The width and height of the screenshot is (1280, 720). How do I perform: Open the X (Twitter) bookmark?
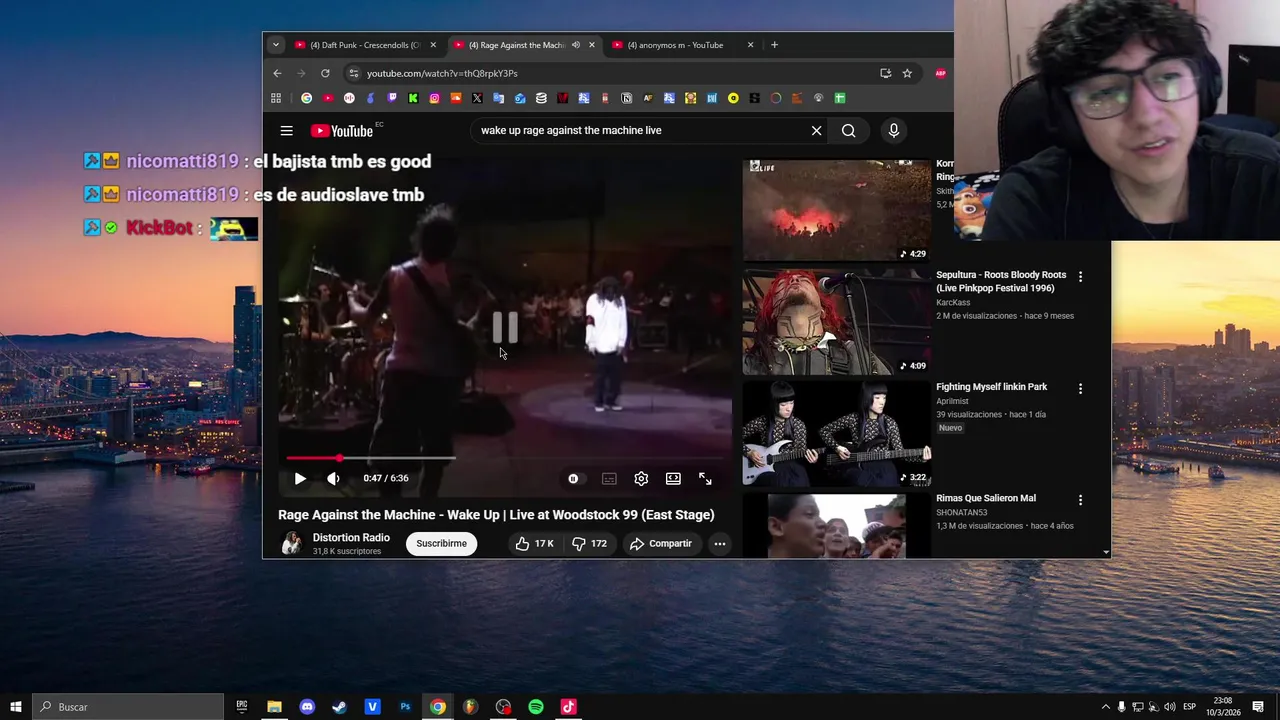click(x=477, y=98)
